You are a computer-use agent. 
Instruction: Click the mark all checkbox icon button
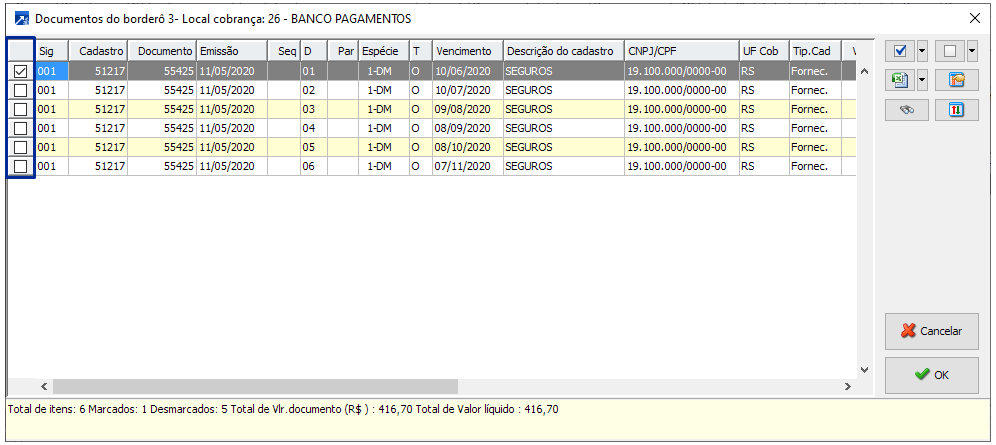click(x=899, y=51)
